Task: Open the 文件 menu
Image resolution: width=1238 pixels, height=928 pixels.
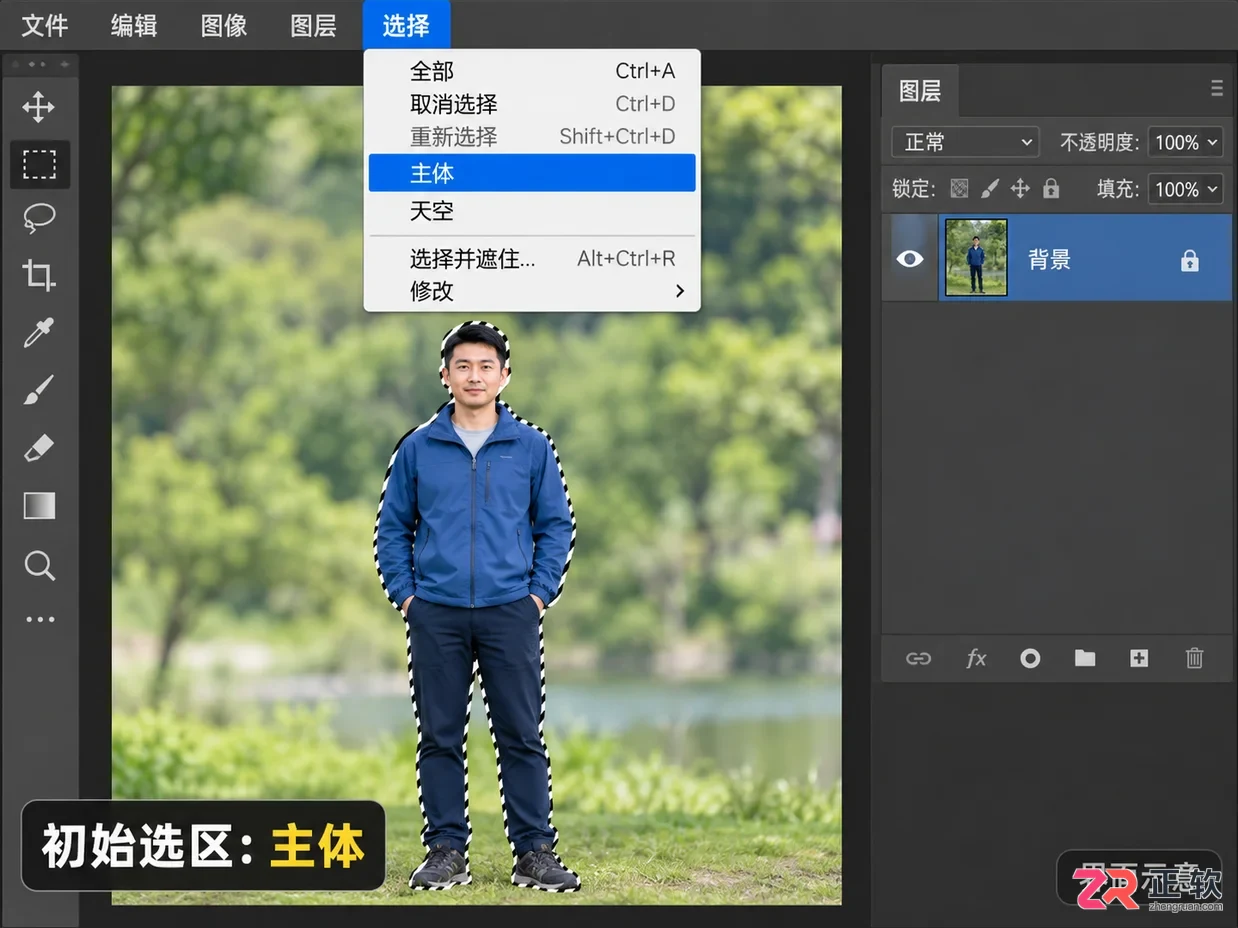Action: tap(45, 25)
